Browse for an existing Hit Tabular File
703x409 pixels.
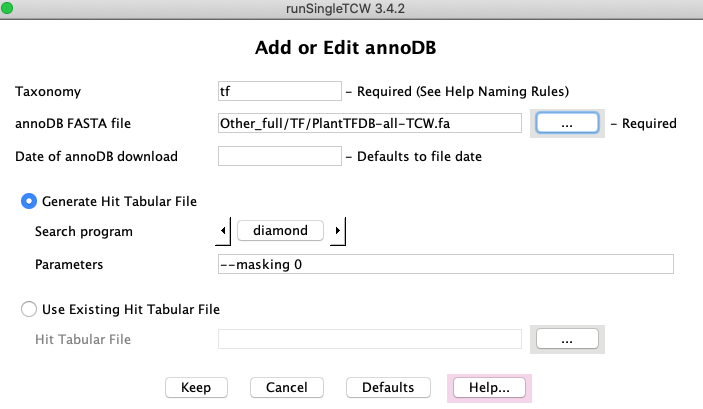566,339
